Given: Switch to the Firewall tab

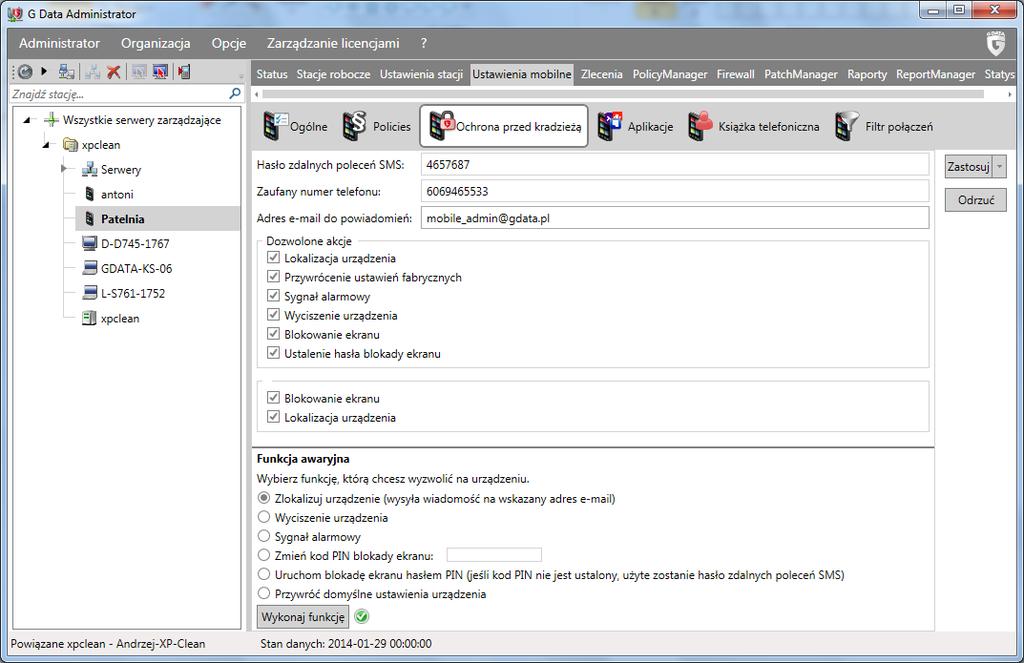Looking at the screenshot, I should pos(735,74).
